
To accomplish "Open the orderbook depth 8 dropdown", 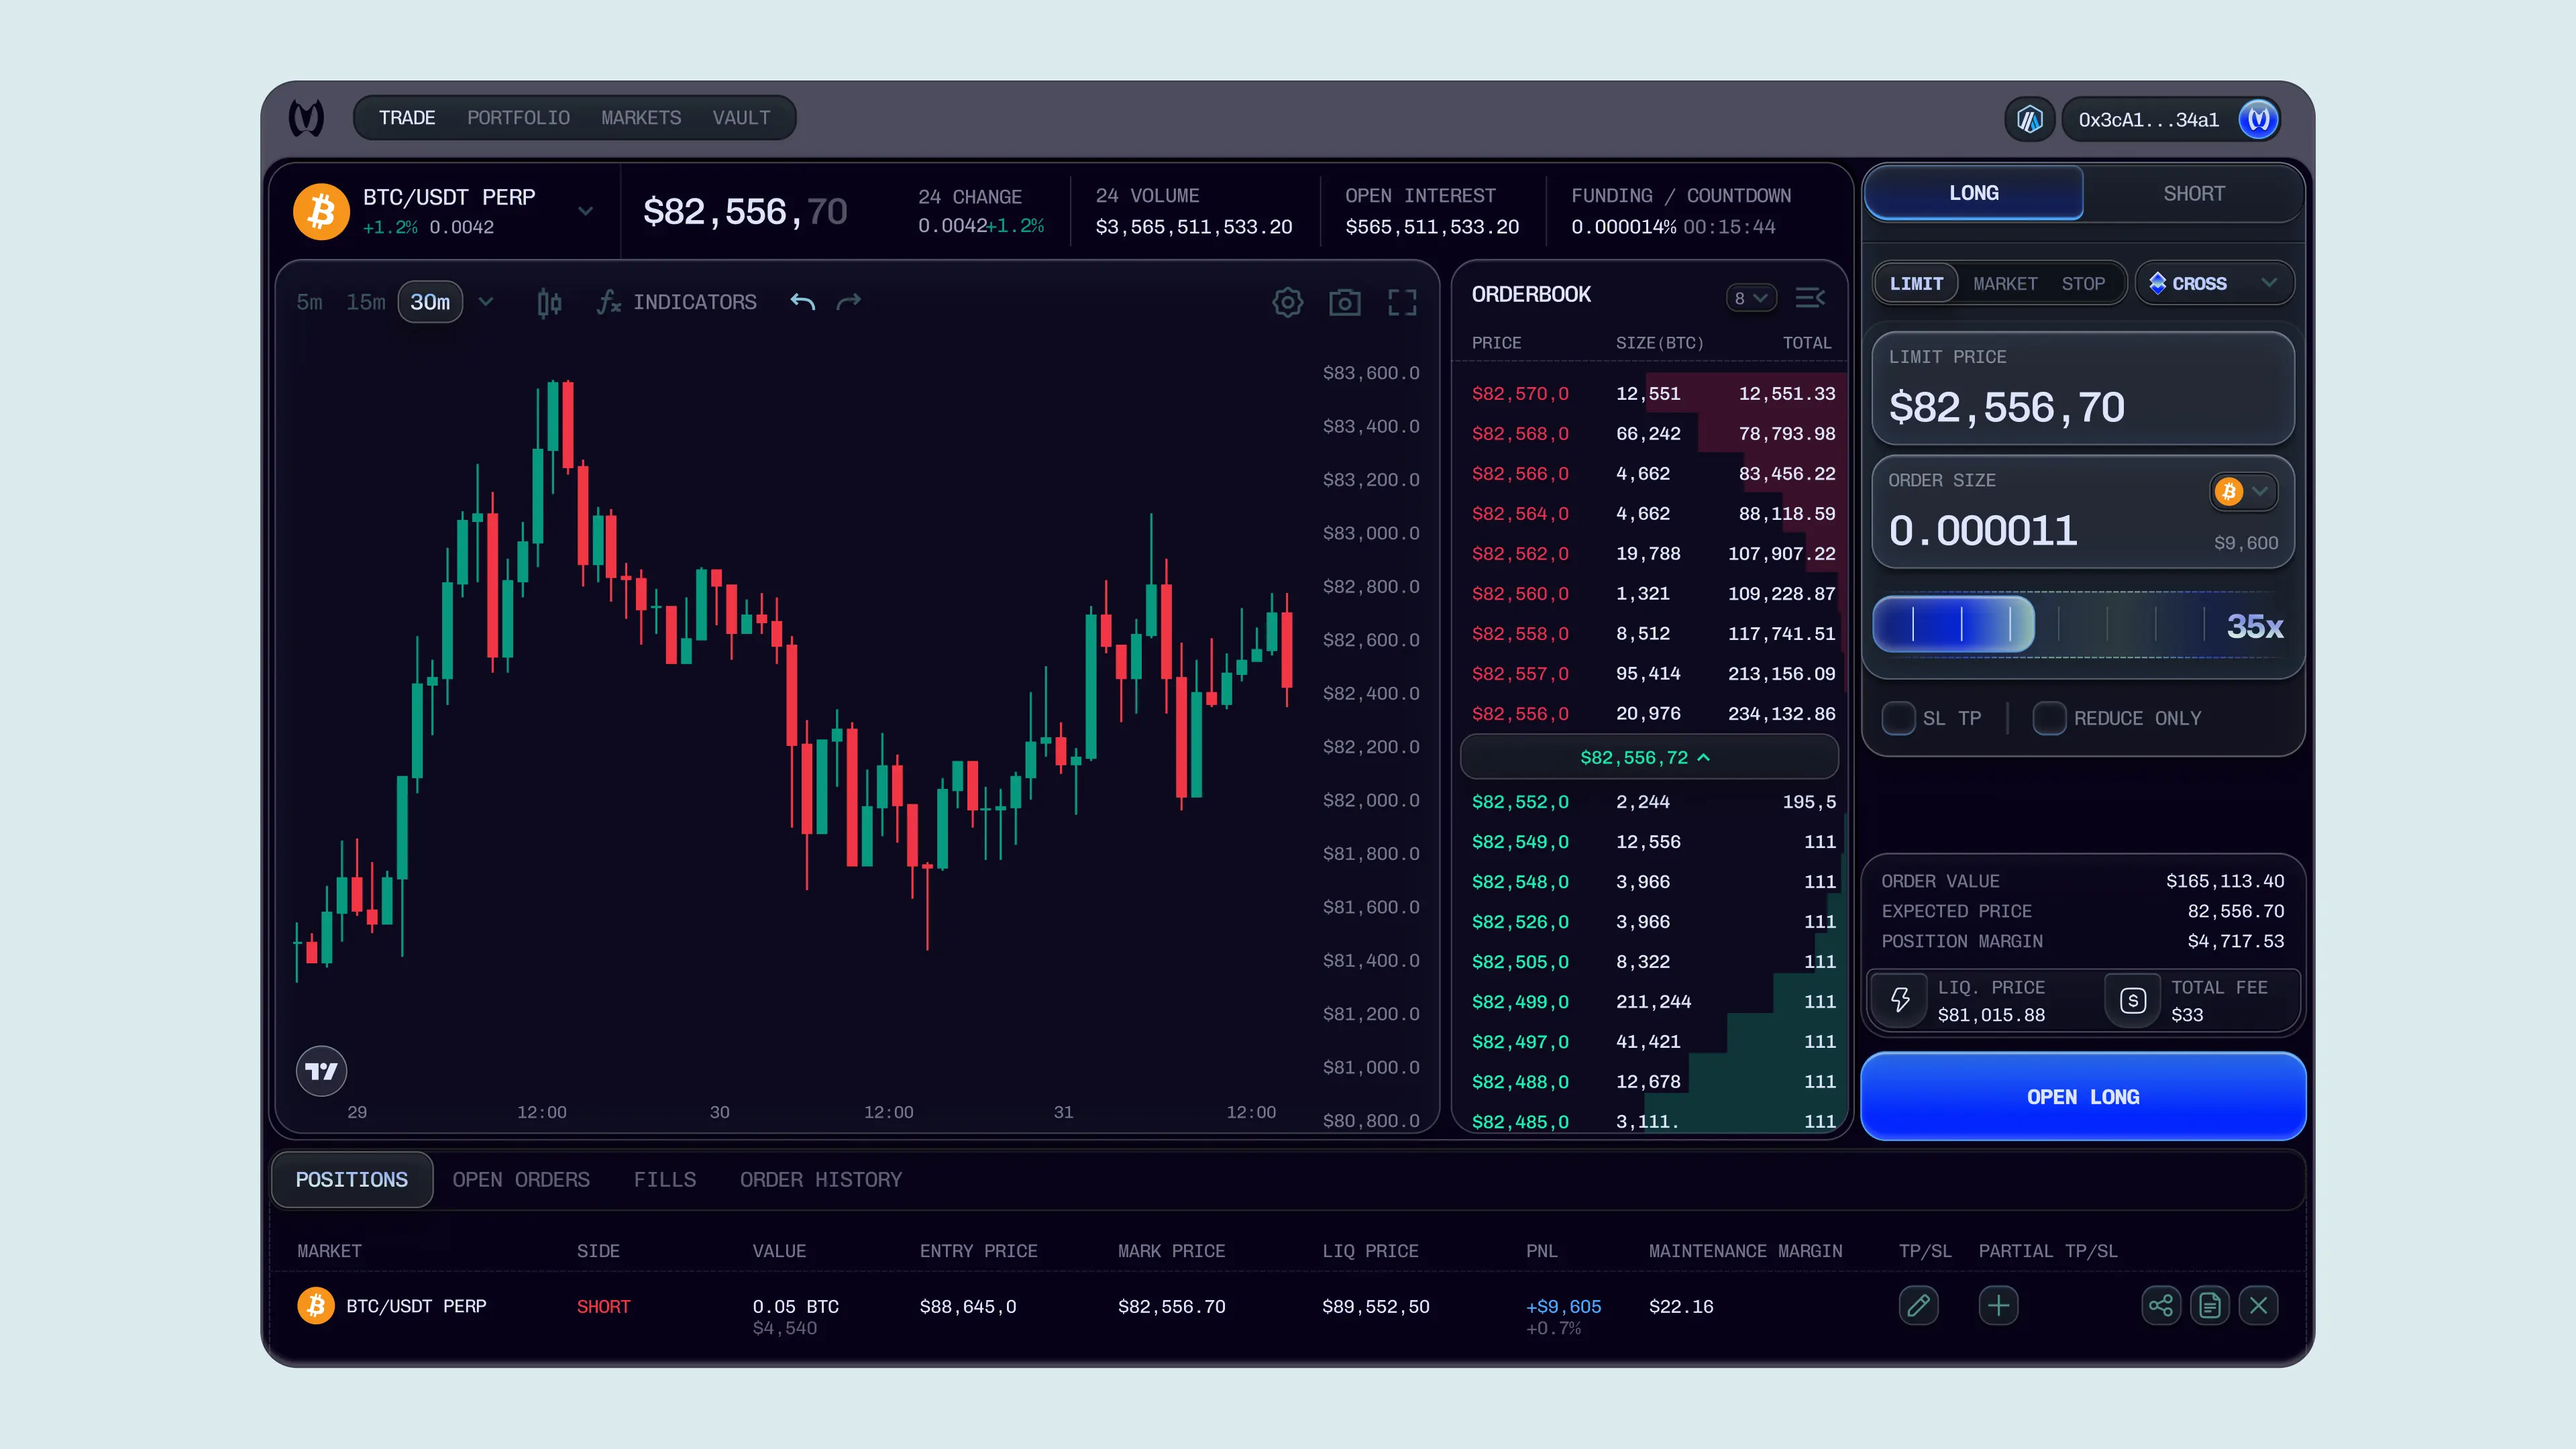I will click(x=1751, y=298).
